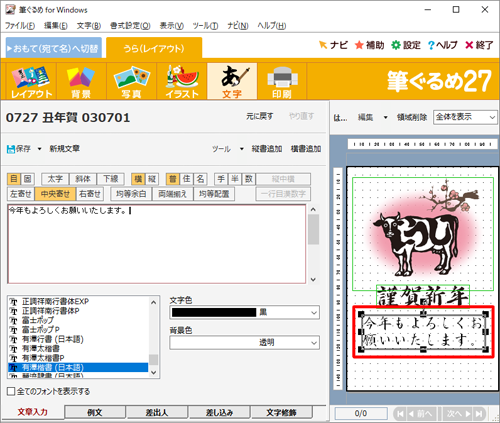The height and width of the screenshot is (423, 500).
Task: Switch to the 差し込み tab
Action: (219, 412)
